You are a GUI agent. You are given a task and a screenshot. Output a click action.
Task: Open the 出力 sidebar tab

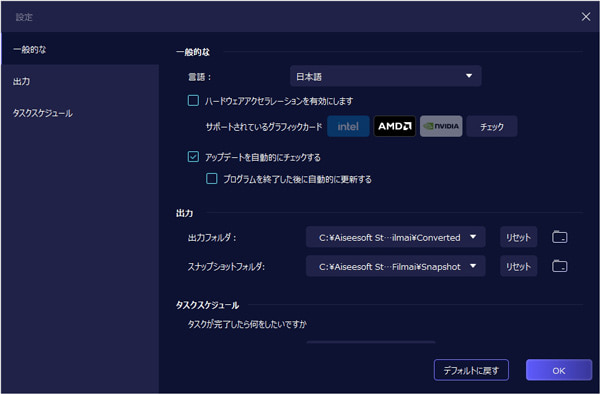click(80, 81)
